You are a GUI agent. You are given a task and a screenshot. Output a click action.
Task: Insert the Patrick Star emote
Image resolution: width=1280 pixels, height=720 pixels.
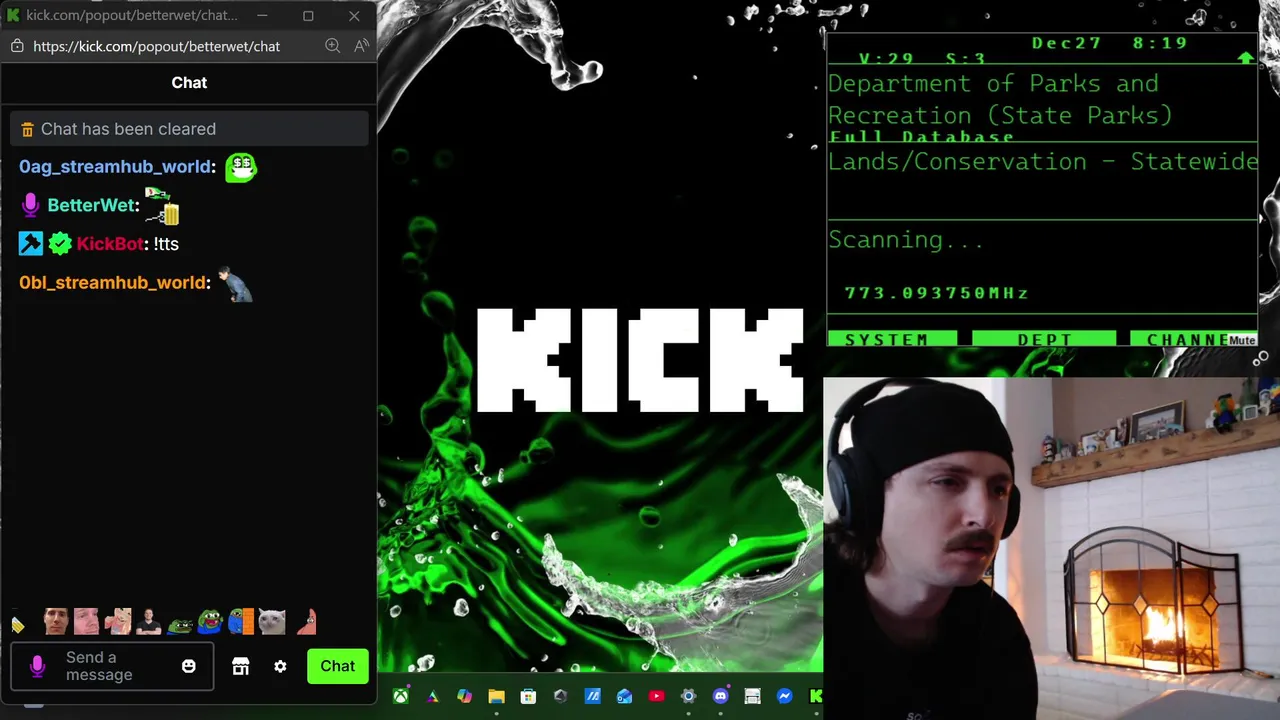(305, 622)
